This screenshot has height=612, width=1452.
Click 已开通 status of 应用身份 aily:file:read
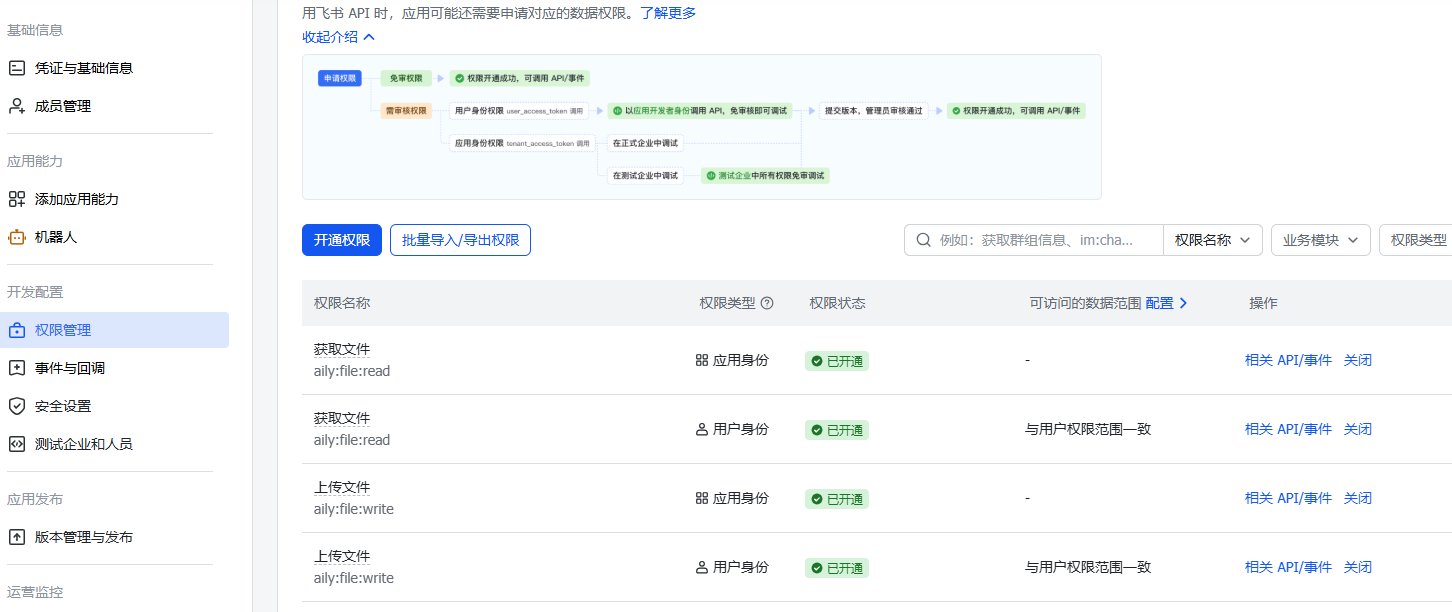(x=837, y=361)
